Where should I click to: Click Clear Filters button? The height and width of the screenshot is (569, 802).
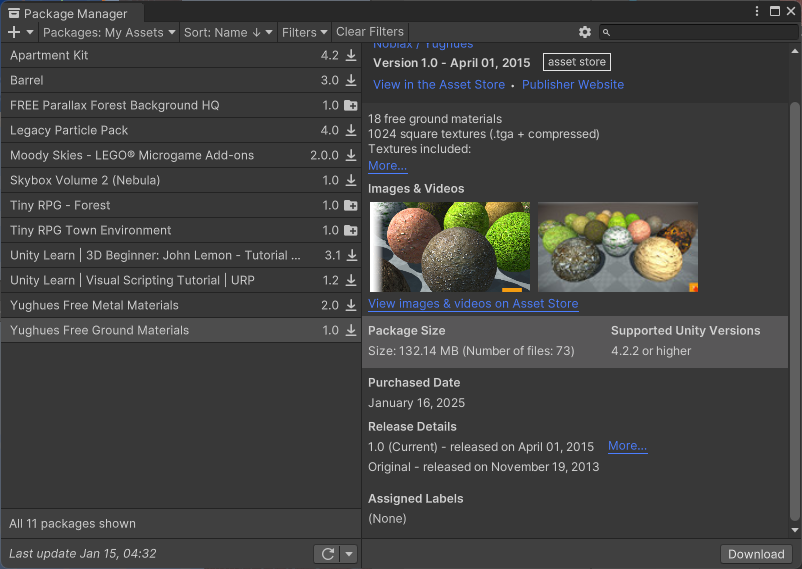click(x=370, y=32)
